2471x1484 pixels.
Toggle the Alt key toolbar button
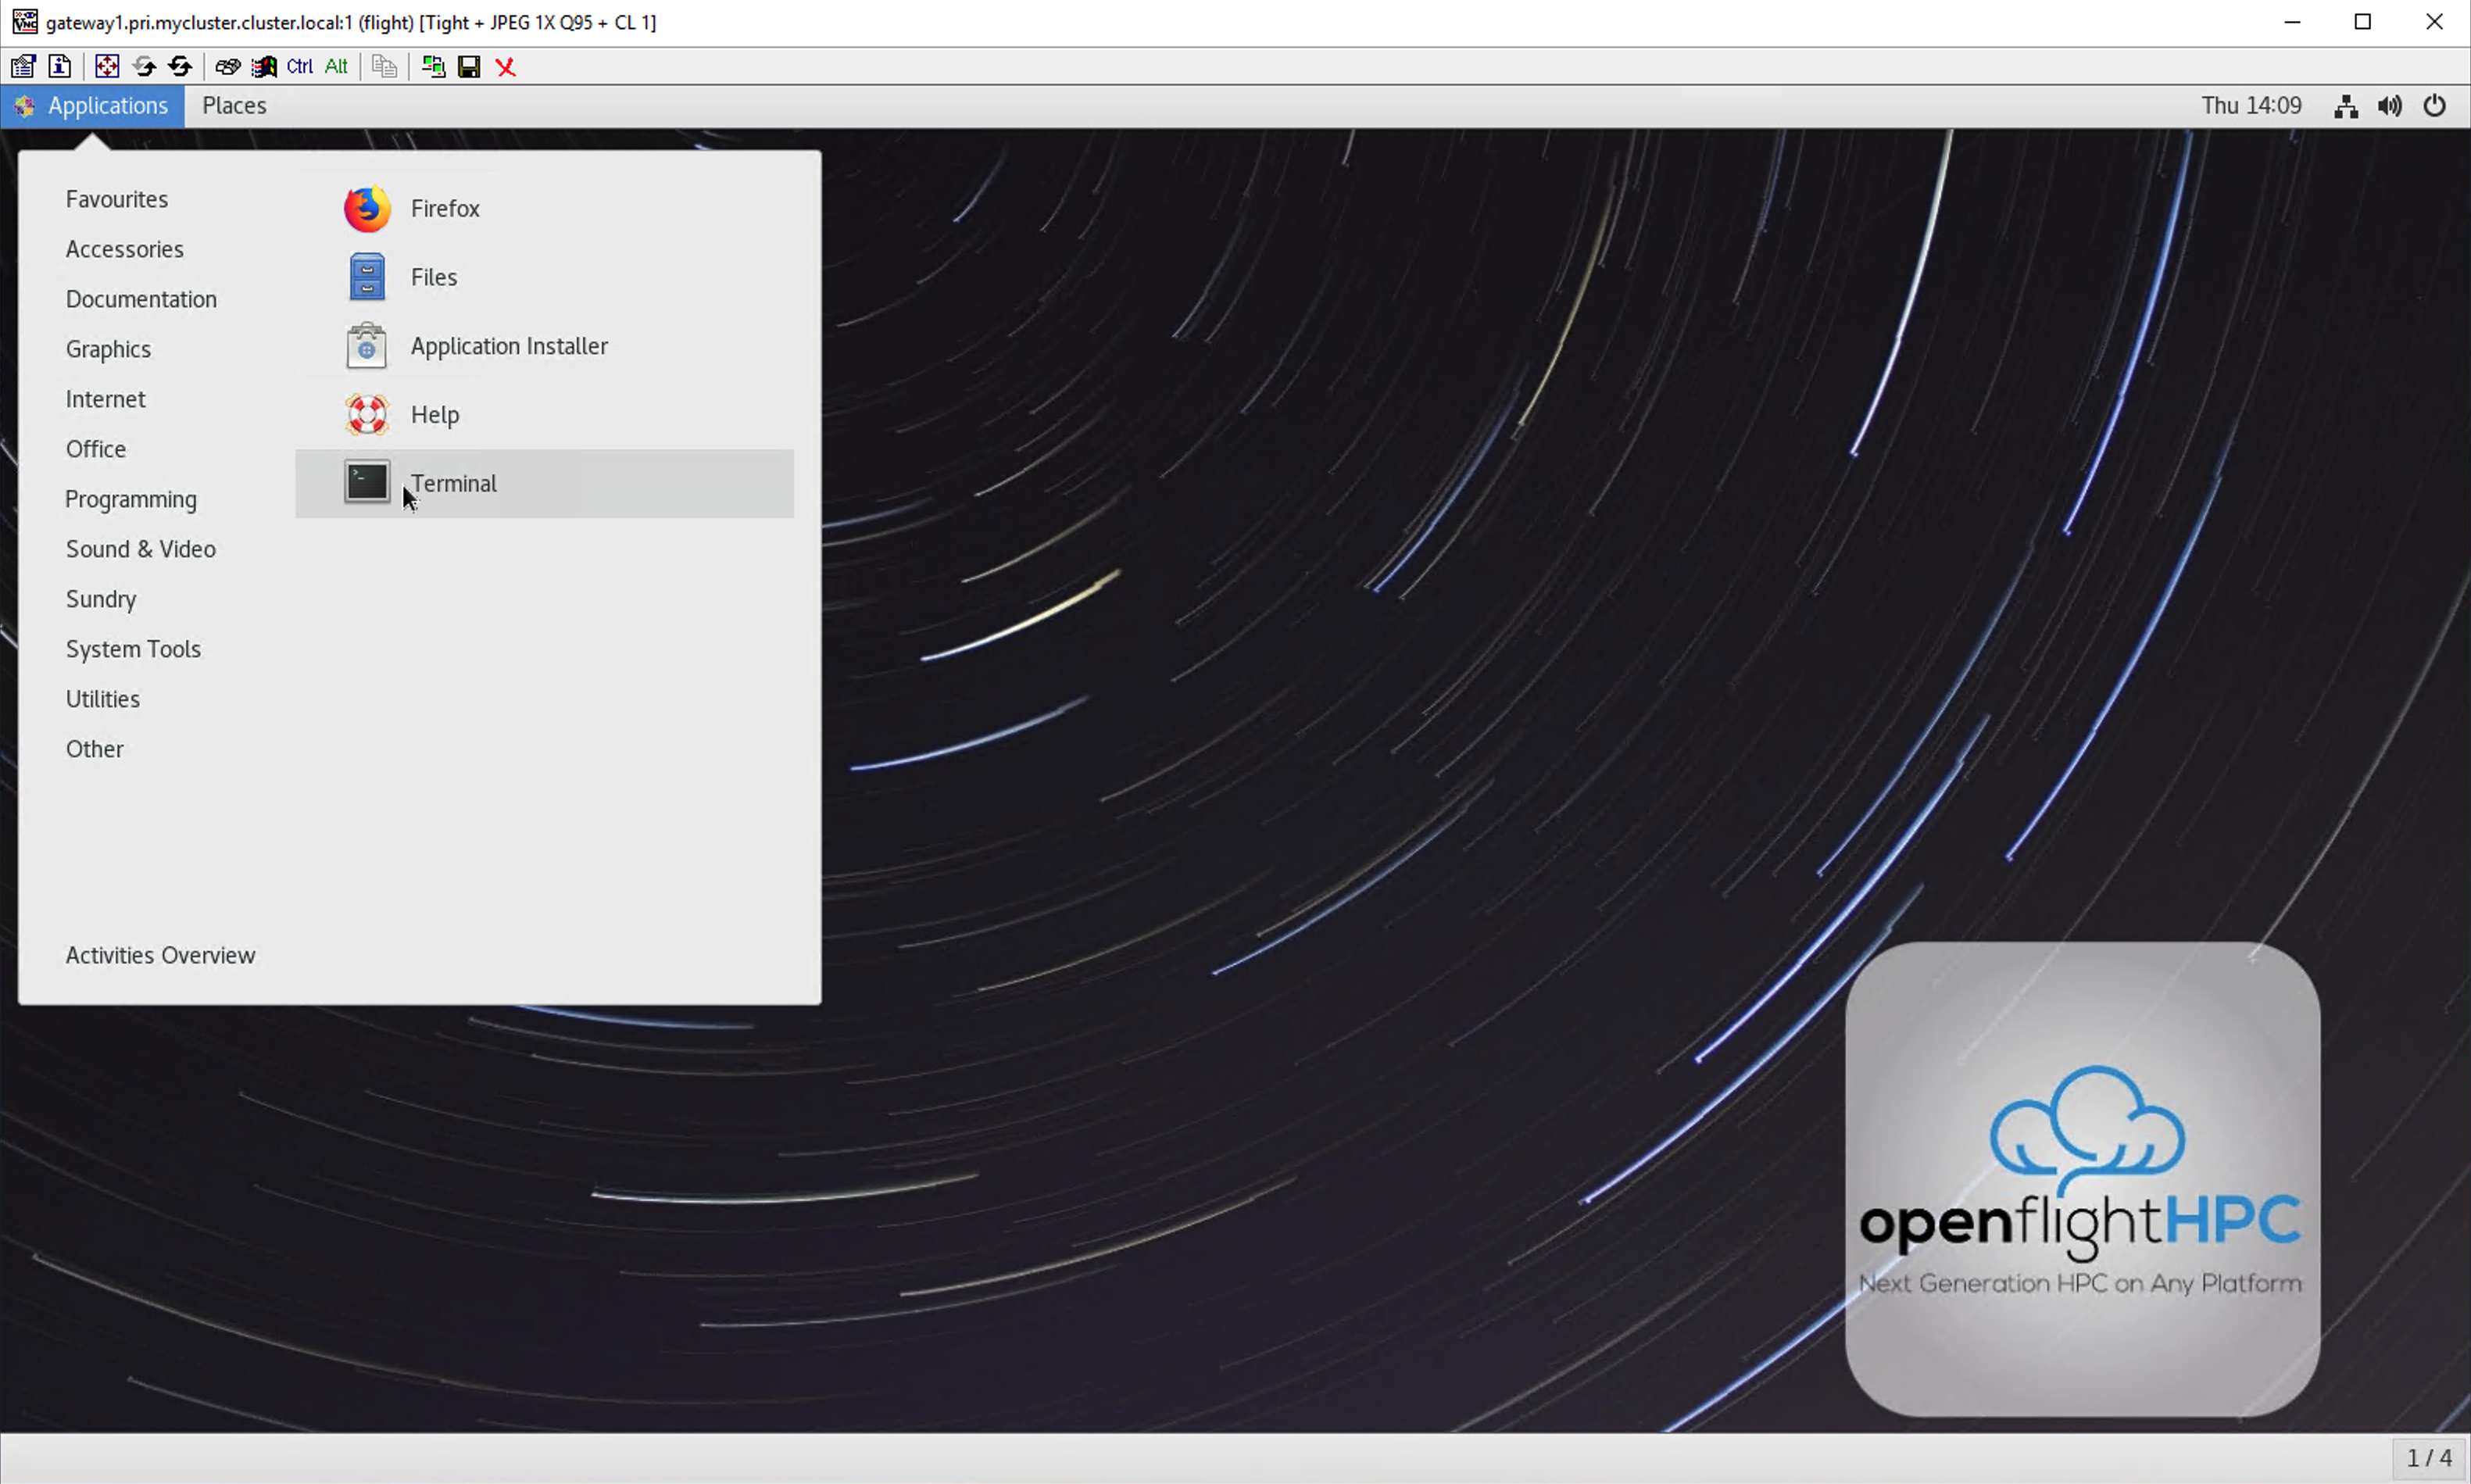(336, 66)
